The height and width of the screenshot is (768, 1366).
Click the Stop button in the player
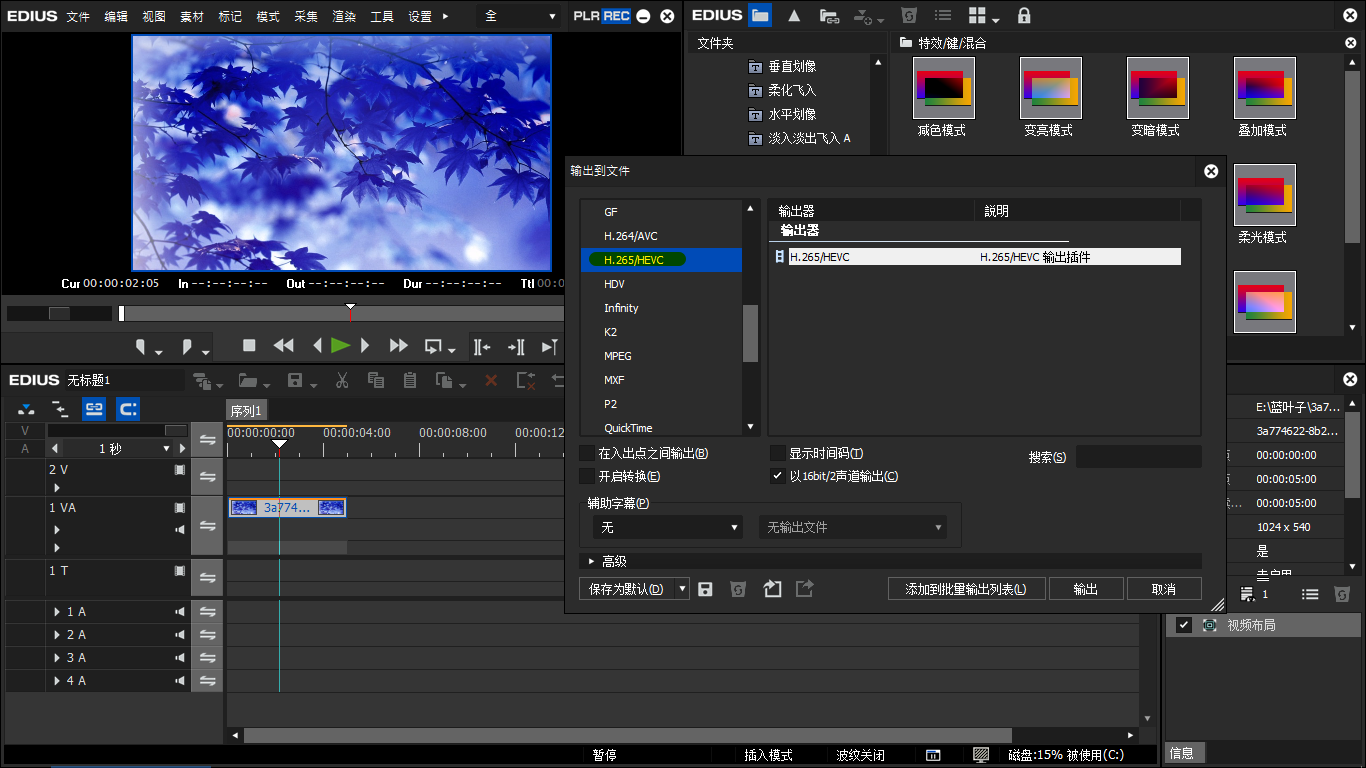point(249,346)
